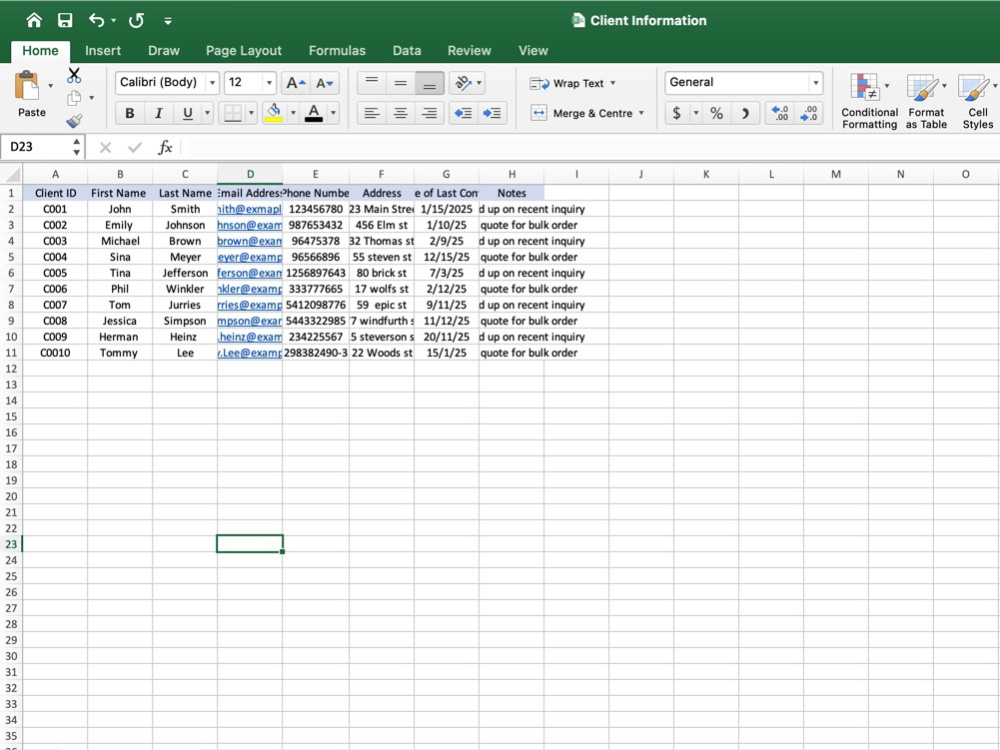Open Conditional Formatting
Screen dimensions: 1000x750
click(869, 101)
